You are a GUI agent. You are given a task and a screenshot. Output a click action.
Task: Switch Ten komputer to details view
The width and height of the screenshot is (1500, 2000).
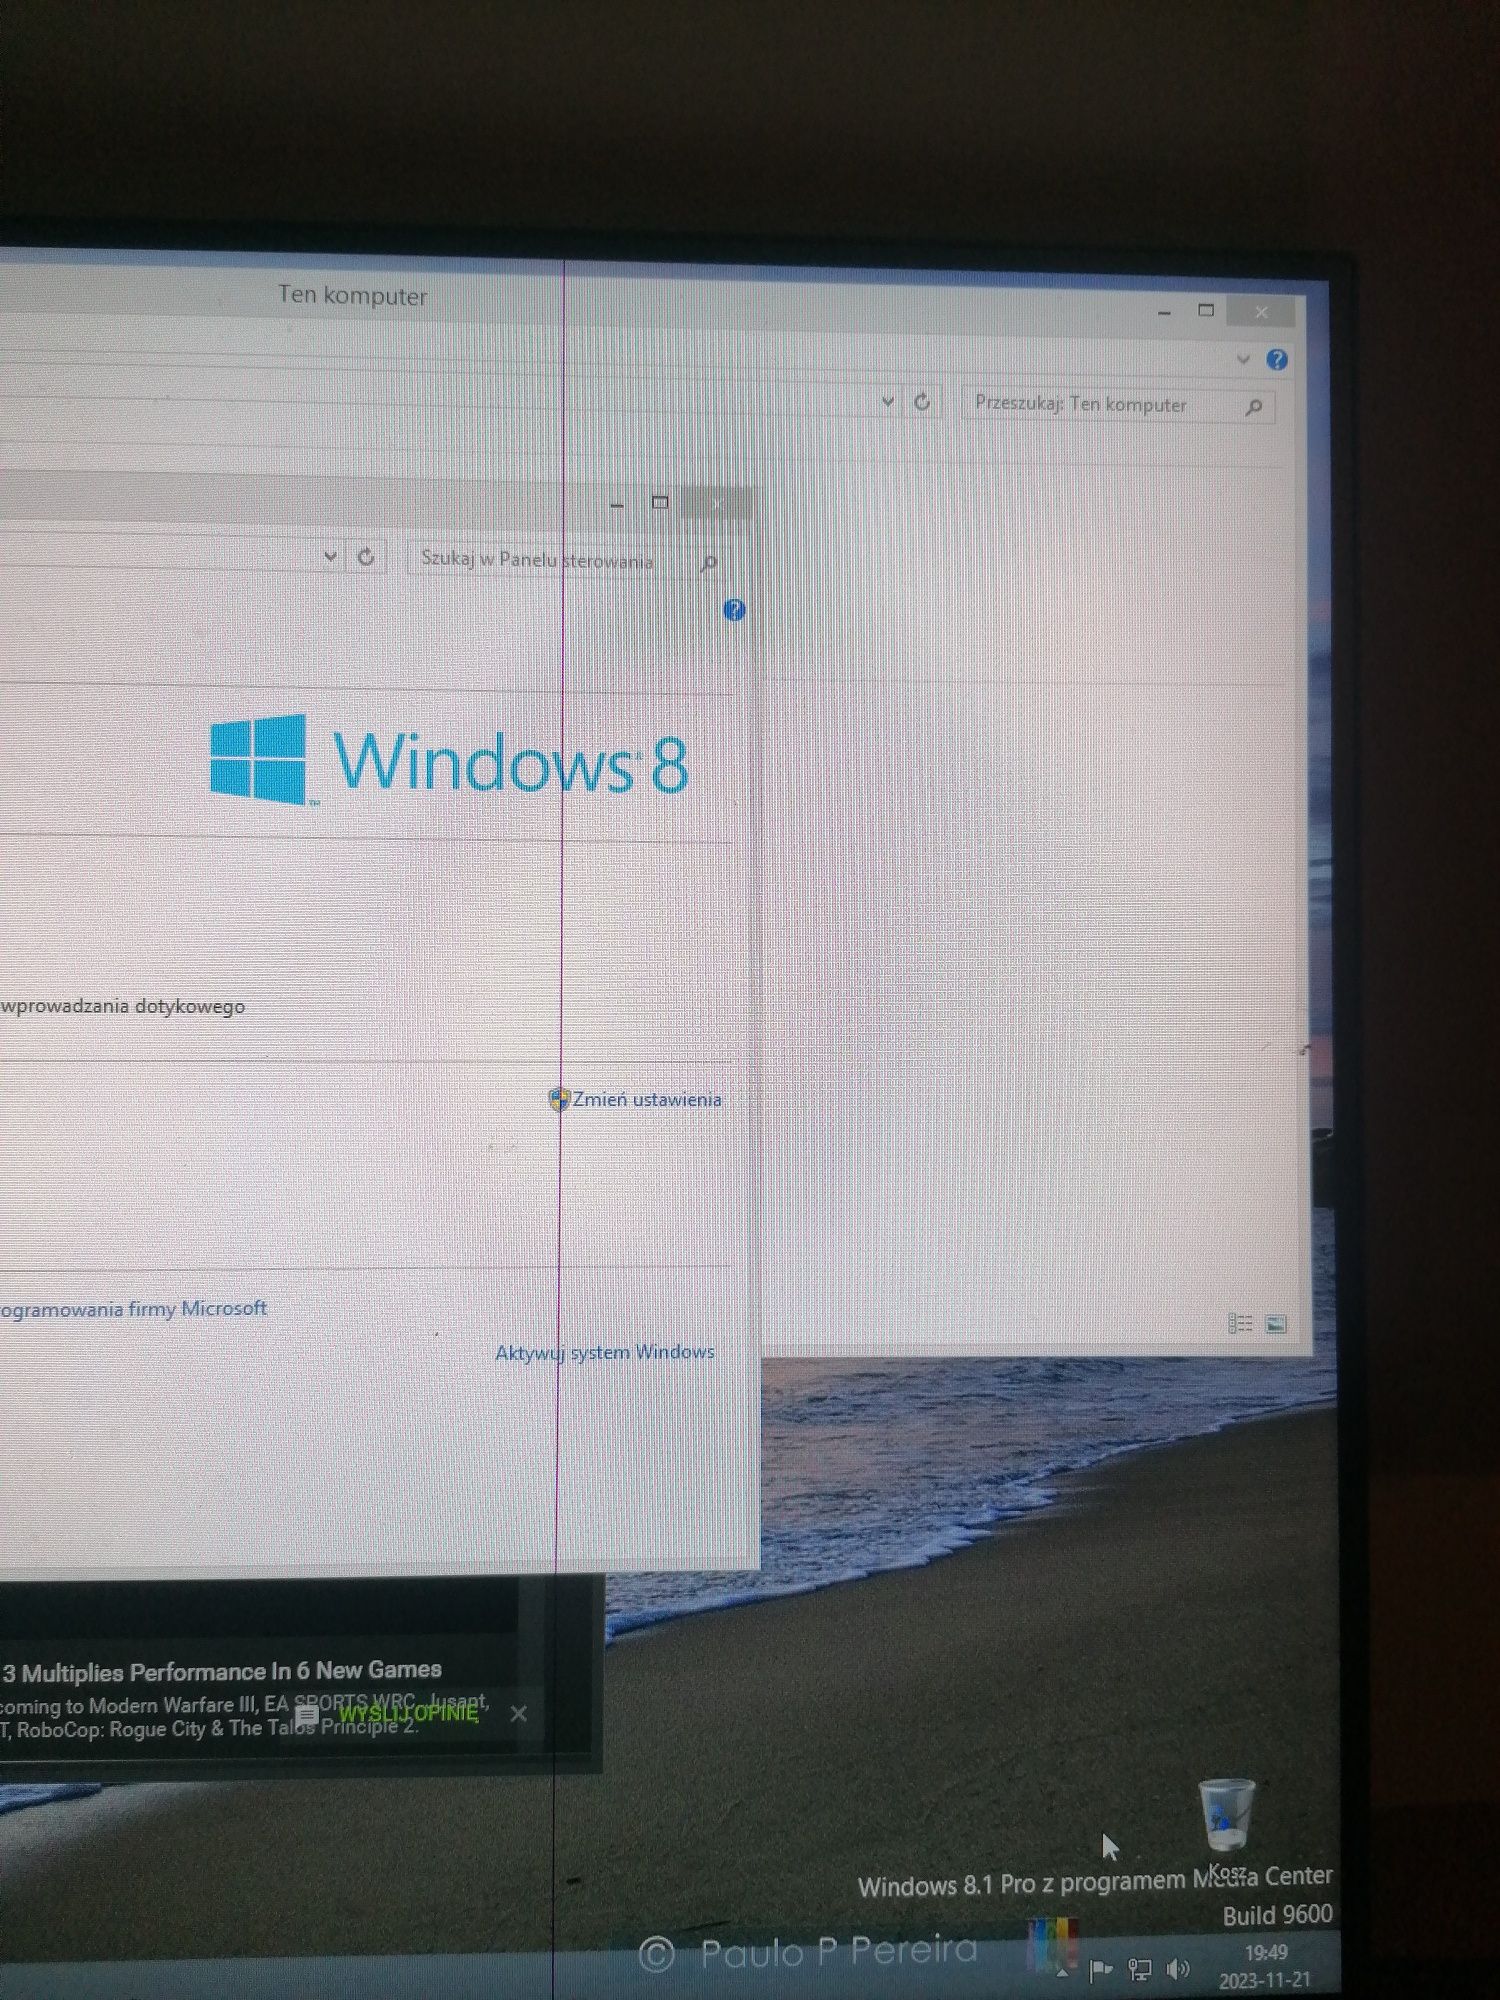pos(1240,1324)
